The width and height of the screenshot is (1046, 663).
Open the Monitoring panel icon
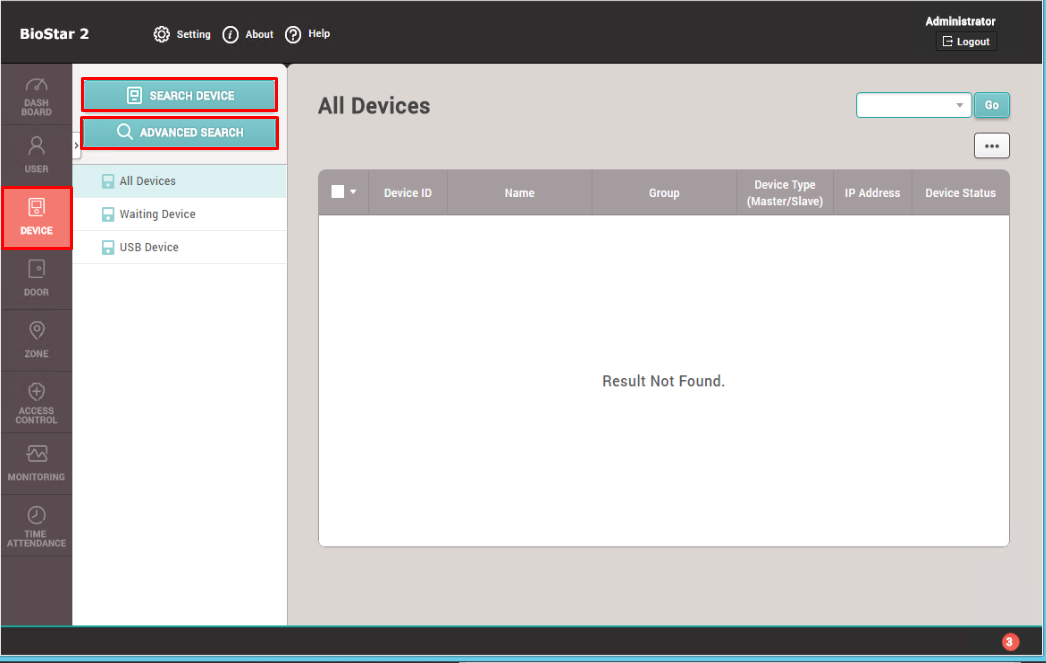click(x=36, y=462)
